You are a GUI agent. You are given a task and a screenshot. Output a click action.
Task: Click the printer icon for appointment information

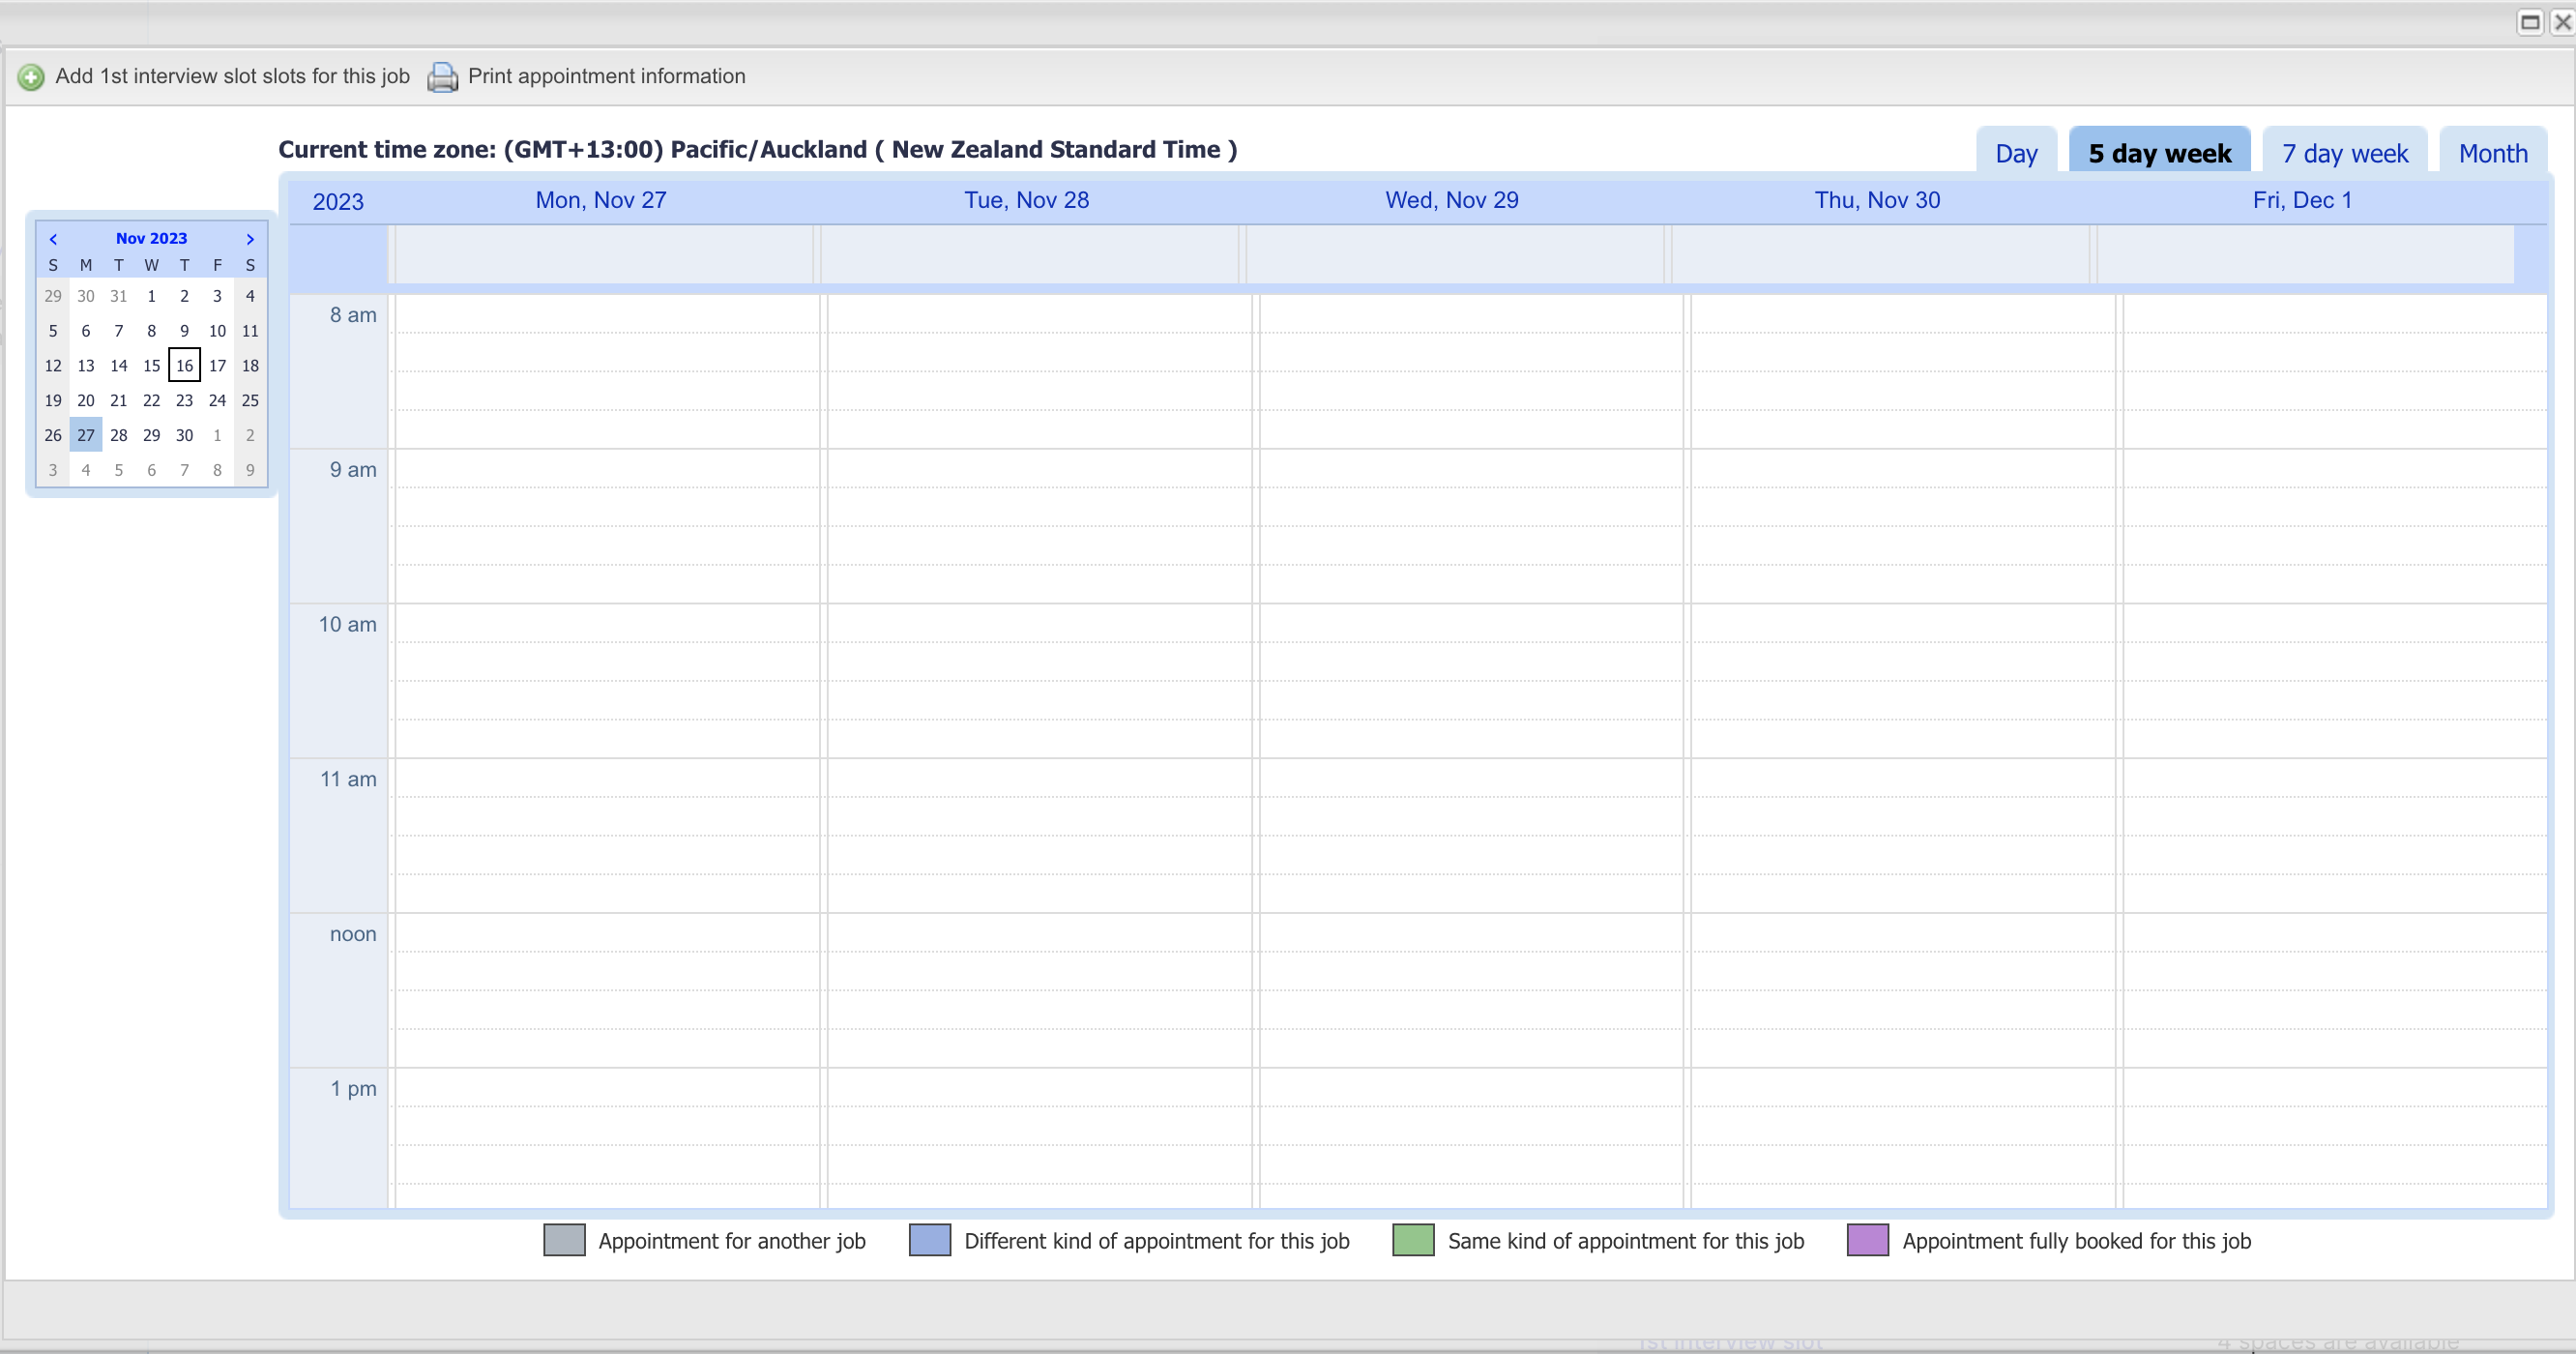point(443,77)
